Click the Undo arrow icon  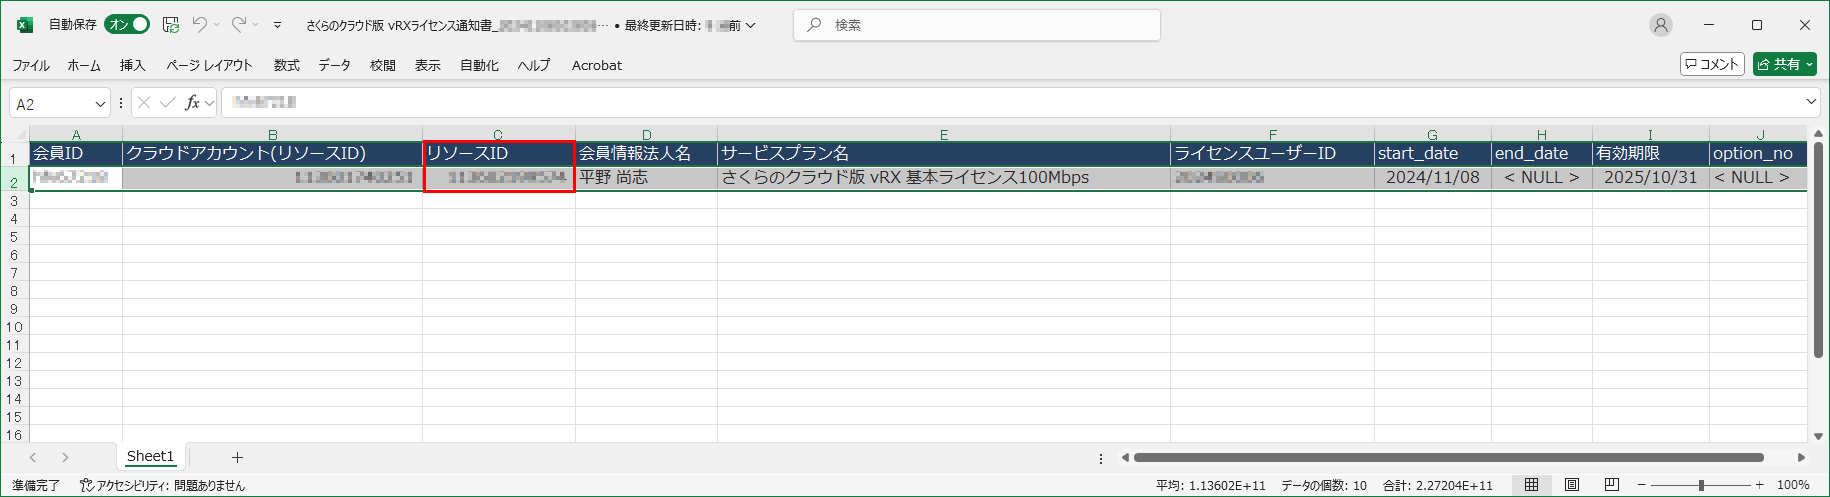pyautogui.click(x=200, y=24)
